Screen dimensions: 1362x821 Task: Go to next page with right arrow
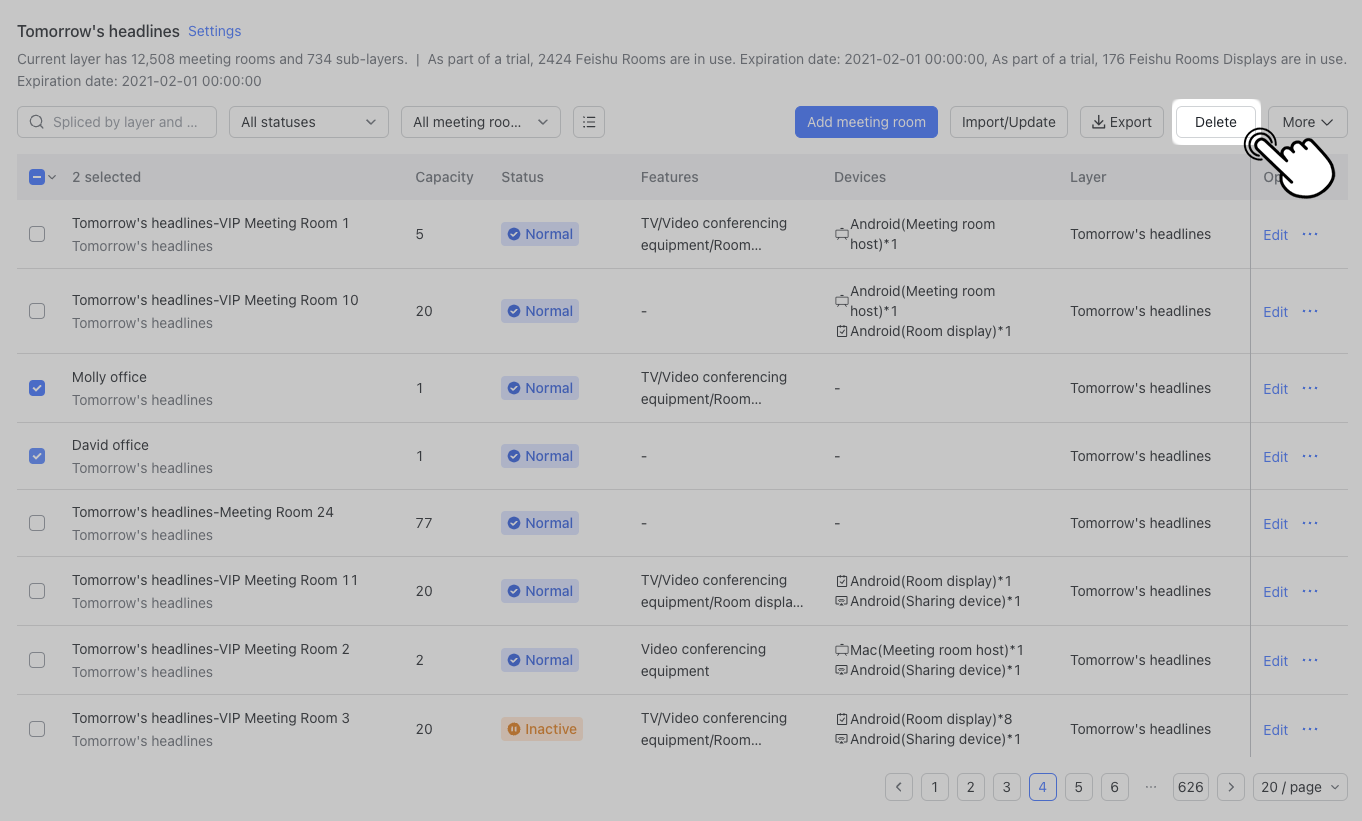coord(1231,787)
